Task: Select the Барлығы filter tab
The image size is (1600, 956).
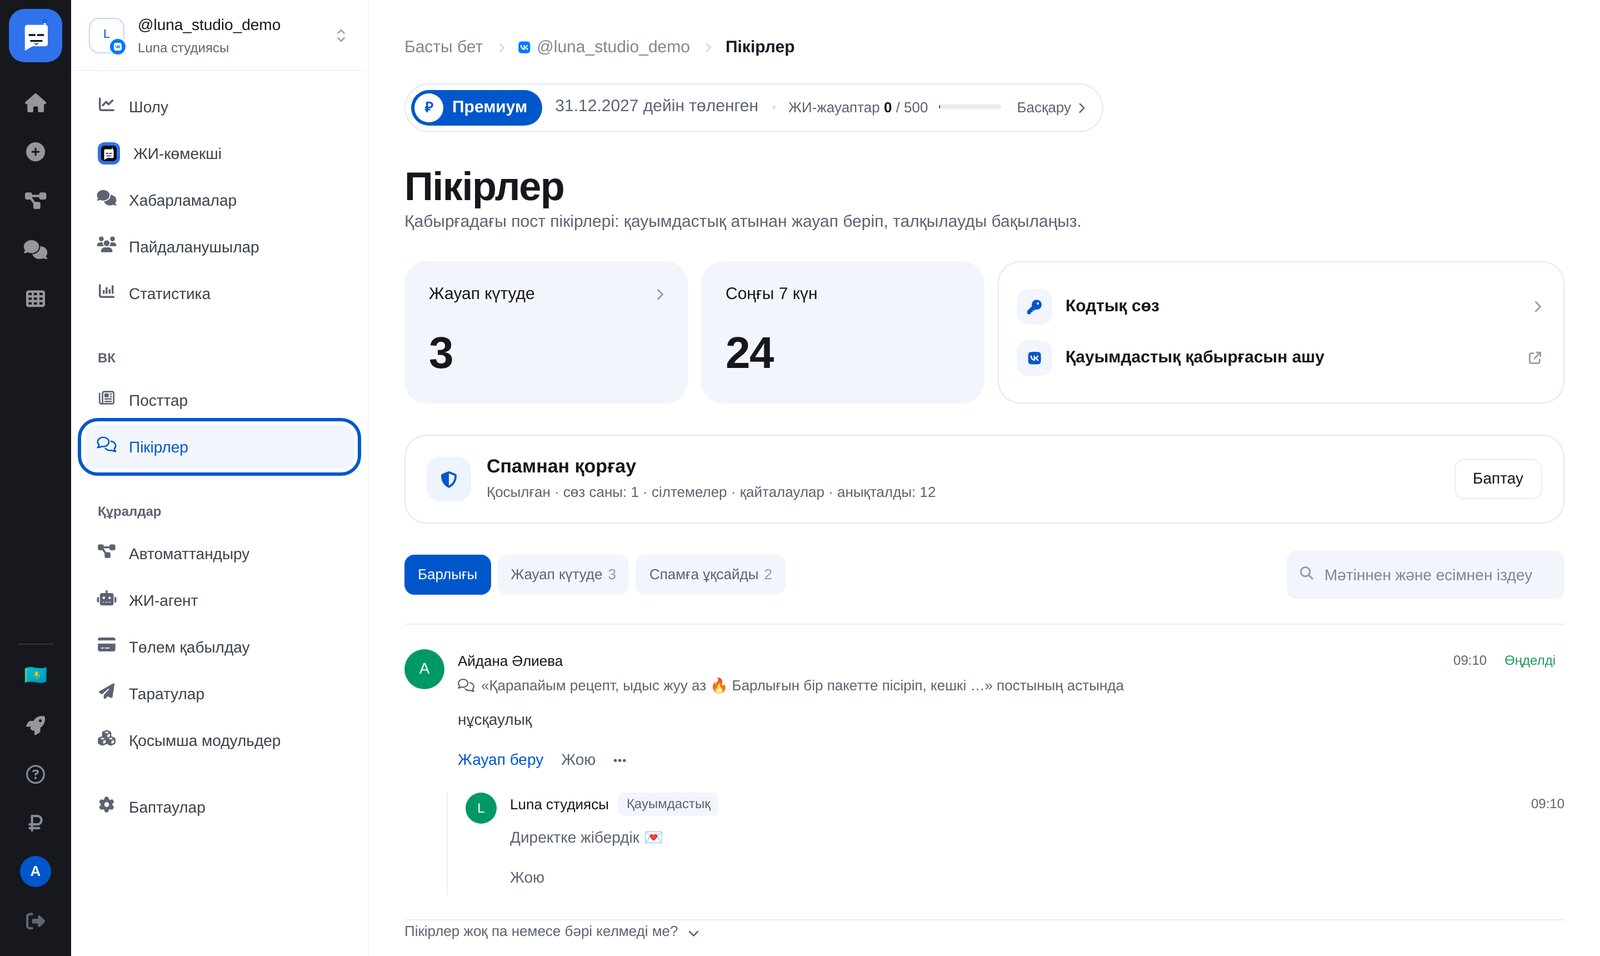Action: click(x=447, y=574)
